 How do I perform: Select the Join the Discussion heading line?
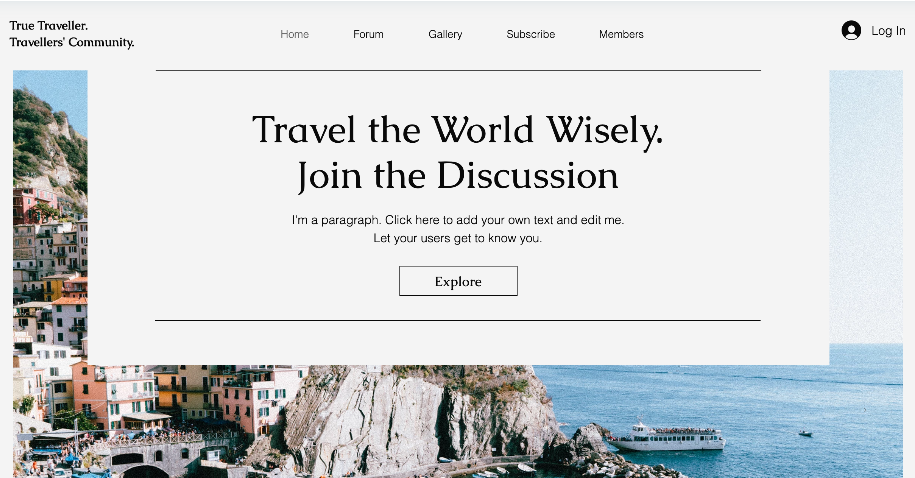pos(458,176)
